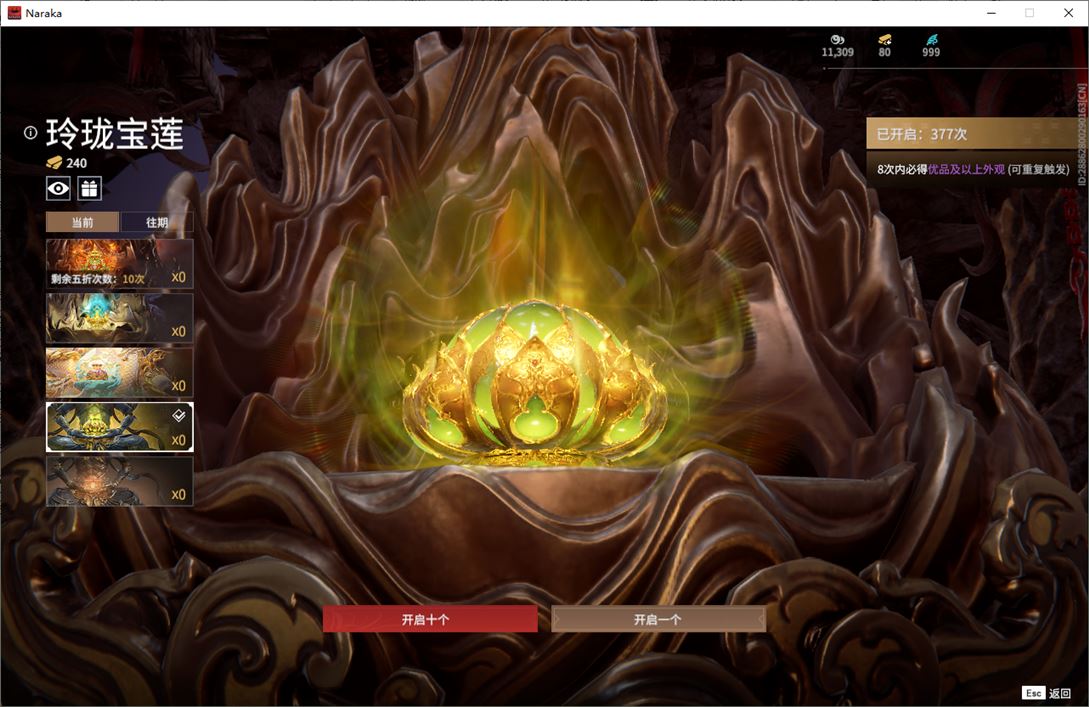Click the 剩余五折次数: 10次 text
Image resolution: width=1089 pixels, height=707 pixels.
point(98,278)
